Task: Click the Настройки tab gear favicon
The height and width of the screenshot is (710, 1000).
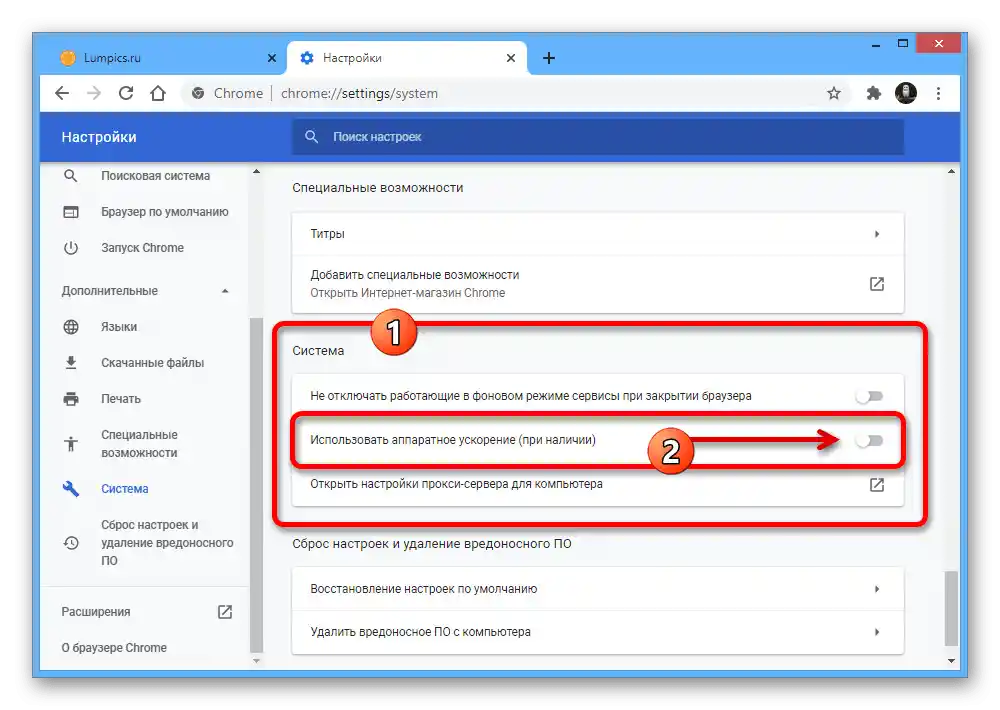Action: [307, 58]
